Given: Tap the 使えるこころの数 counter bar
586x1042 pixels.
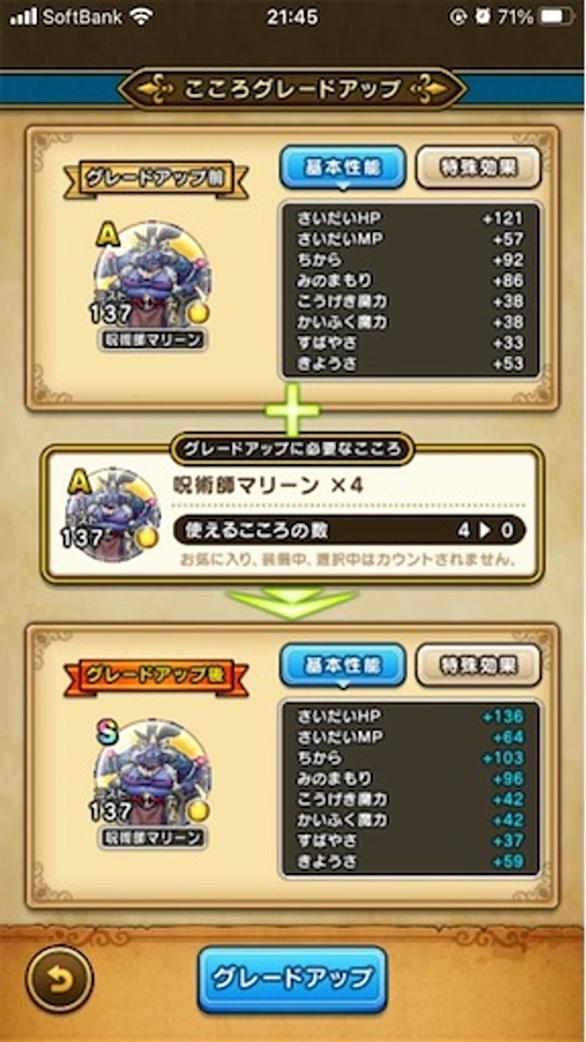Looking at the screenshot, I should coord(349,530).
